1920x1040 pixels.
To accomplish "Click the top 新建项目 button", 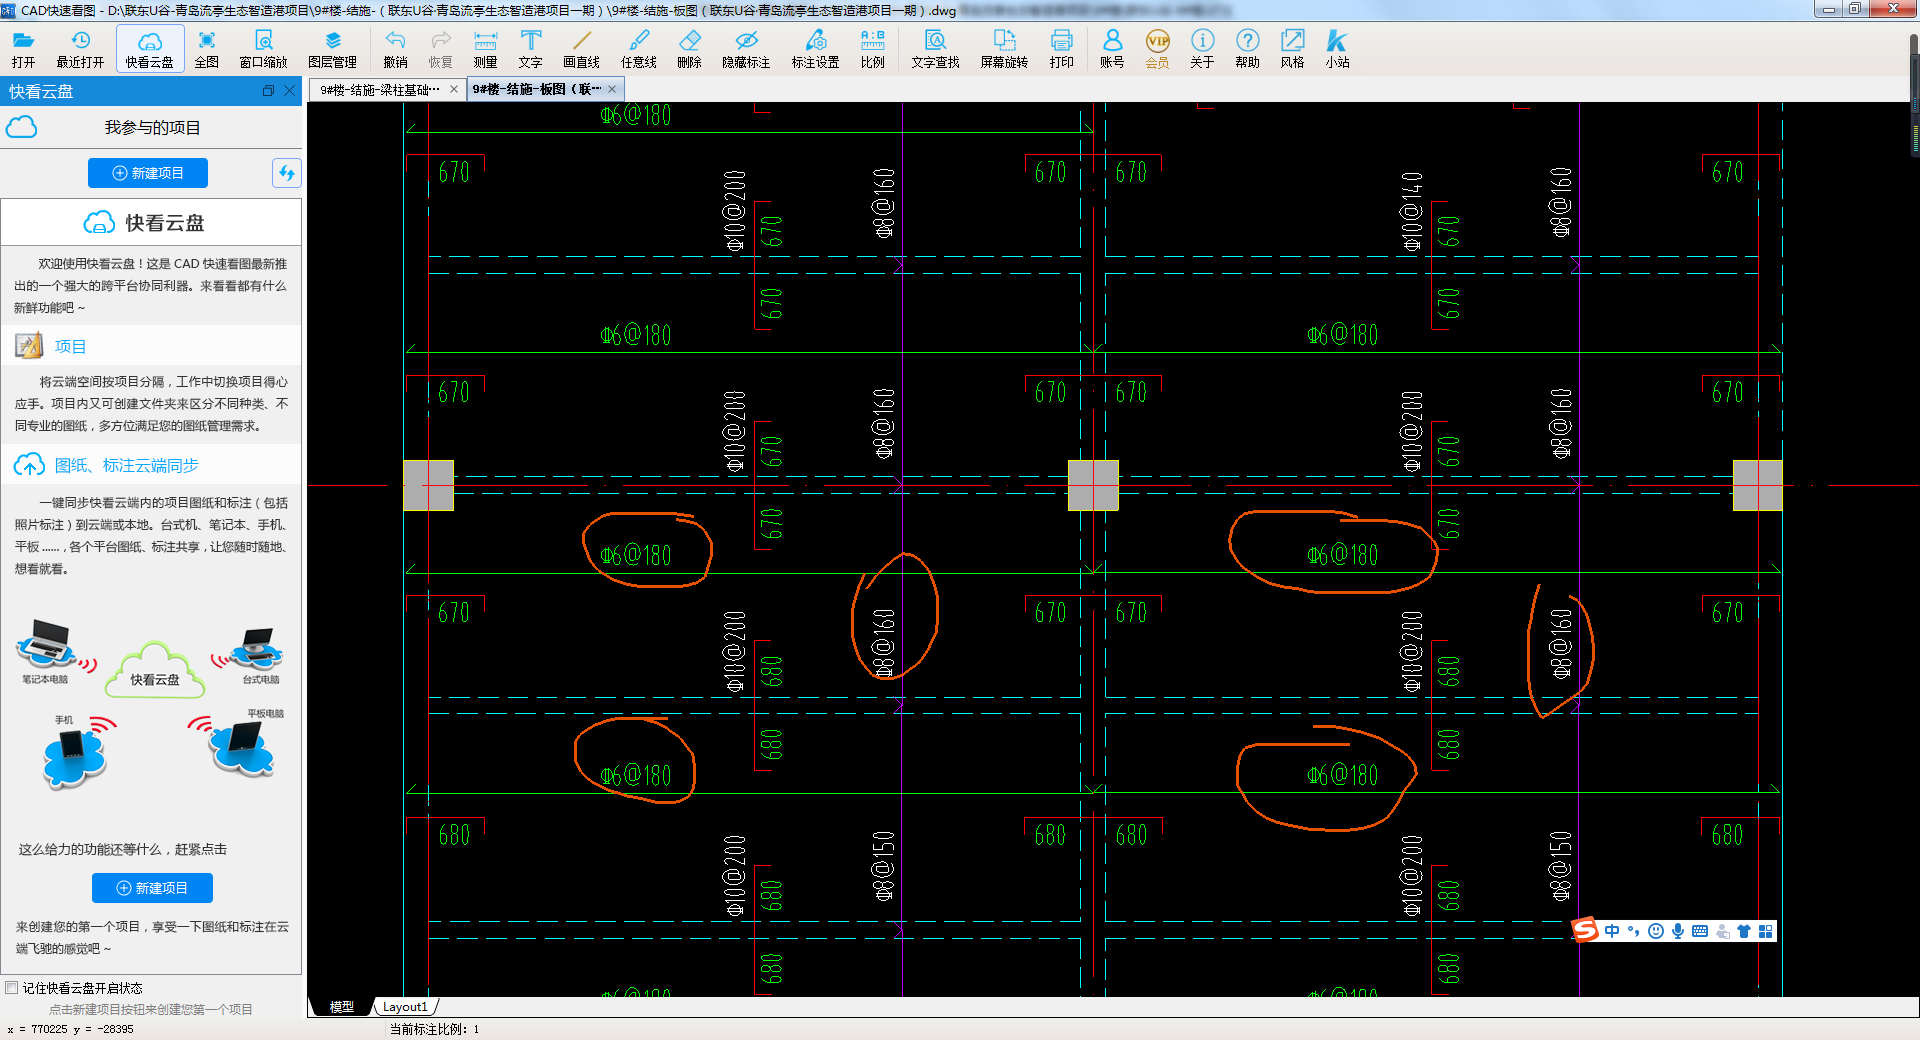I will coord(148,173).
